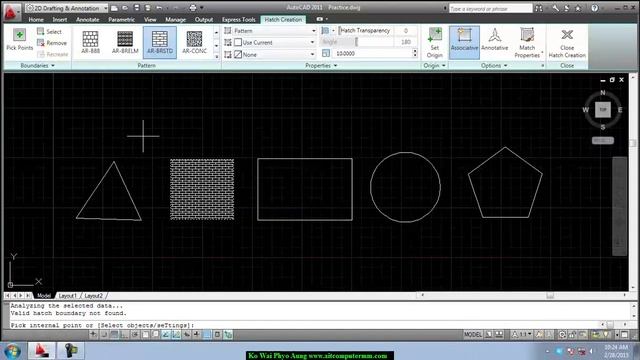Viewport: 640px width, 360px height.
Task: Select the Hatch Creation ribbon tab
Action: click(x=283, y=20)
